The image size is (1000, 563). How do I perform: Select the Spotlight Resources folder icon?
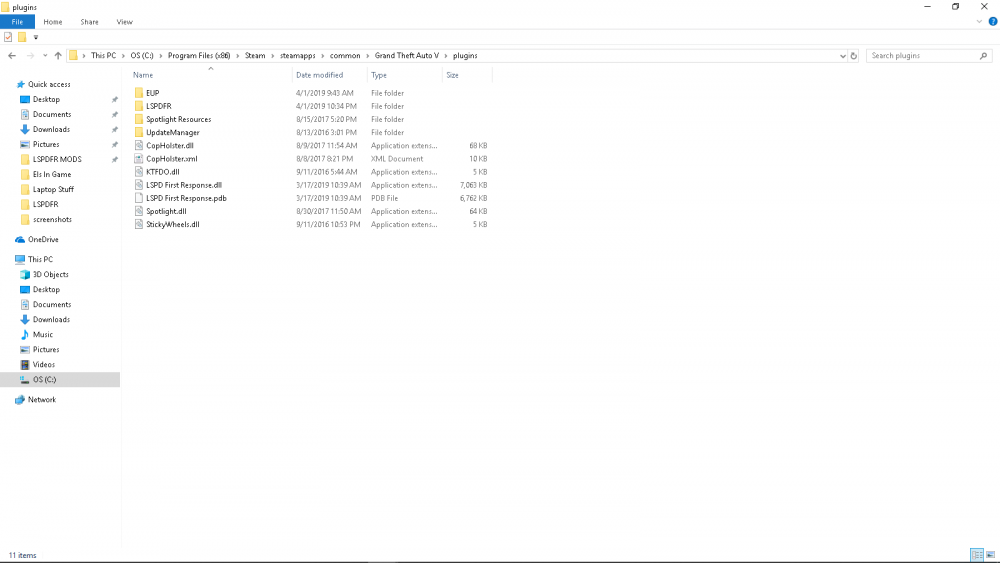[x=139, y=119]
